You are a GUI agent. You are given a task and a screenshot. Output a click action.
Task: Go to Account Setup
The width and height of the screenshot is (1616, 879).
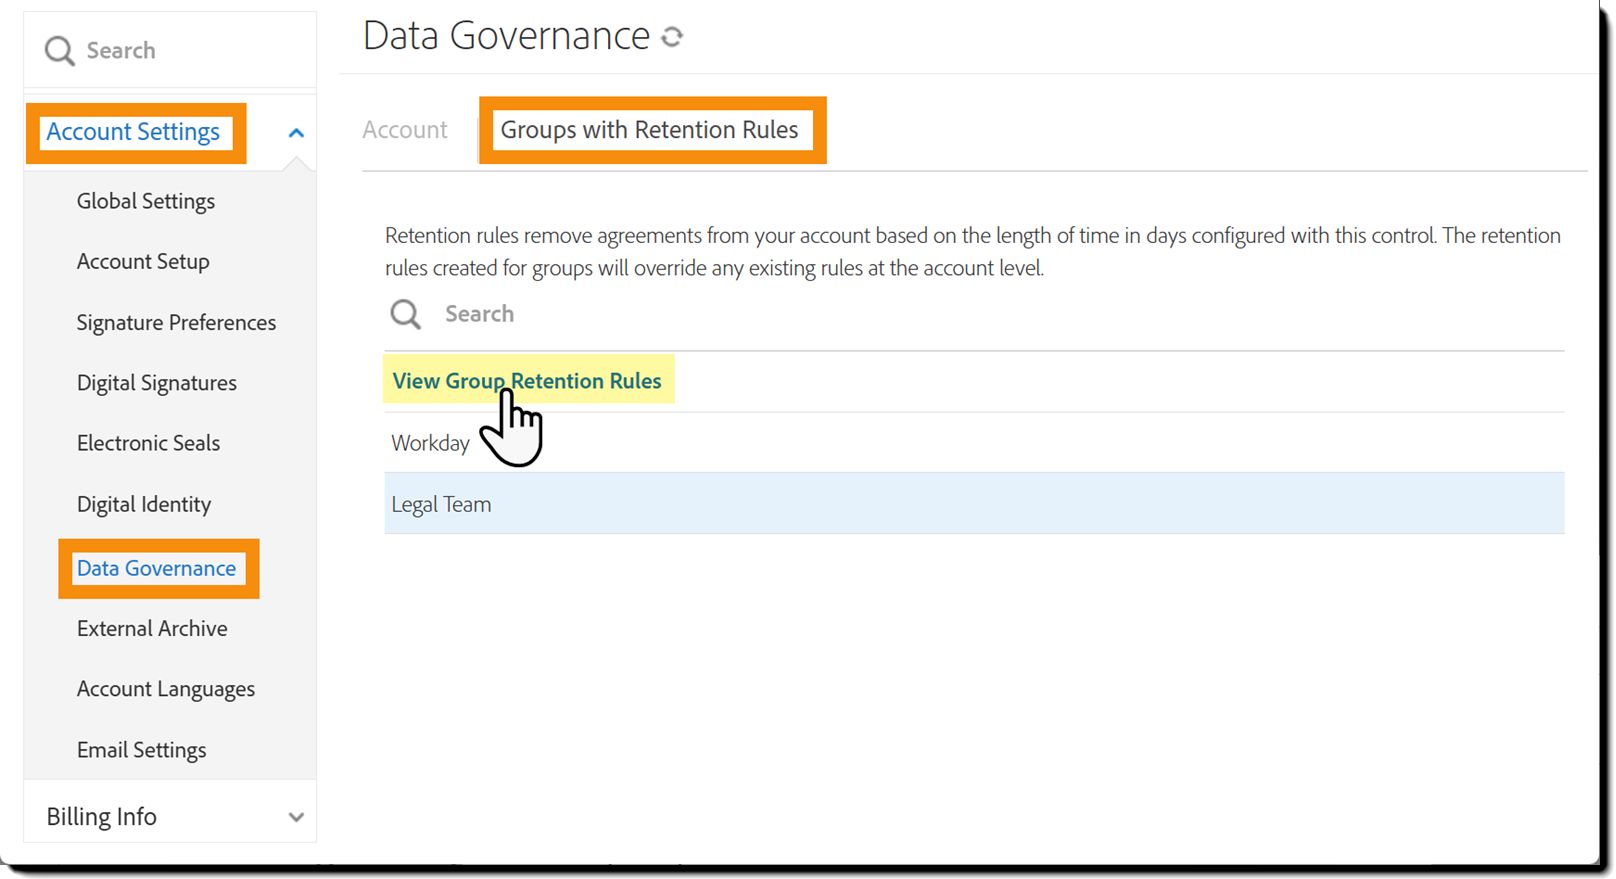[143, 262]
